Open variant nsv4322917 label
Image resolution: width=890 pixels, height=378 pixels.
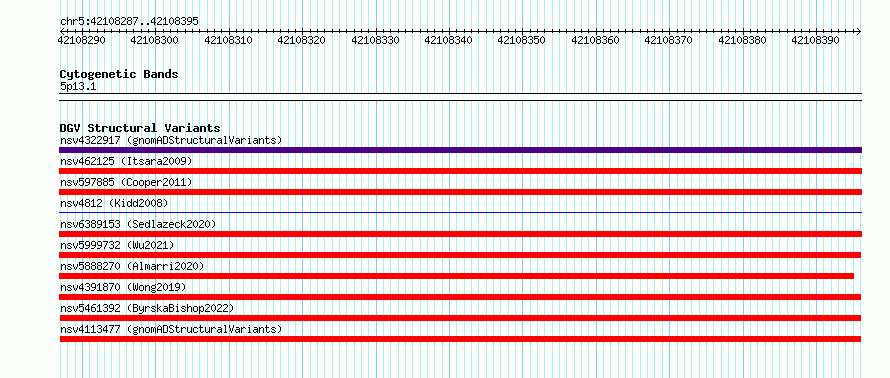(x=171, y=140)
